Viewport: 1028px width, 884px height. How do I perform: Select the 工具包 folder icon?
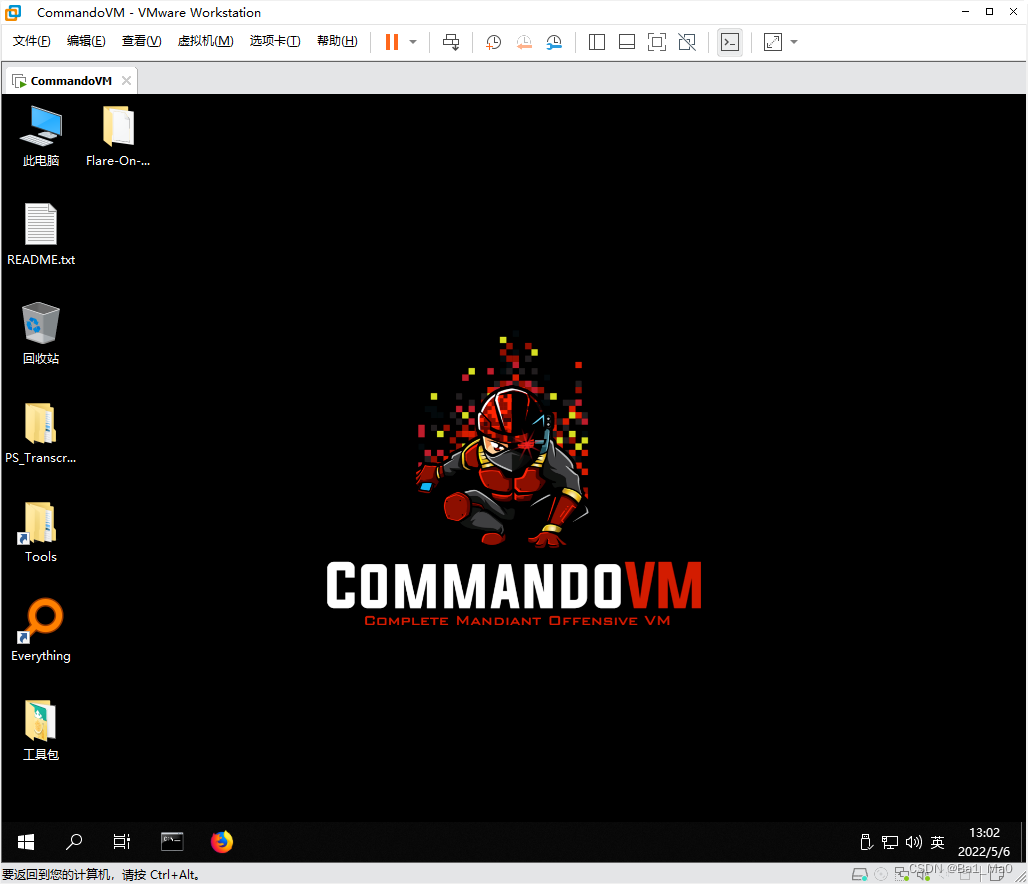[x=41, y=730]
